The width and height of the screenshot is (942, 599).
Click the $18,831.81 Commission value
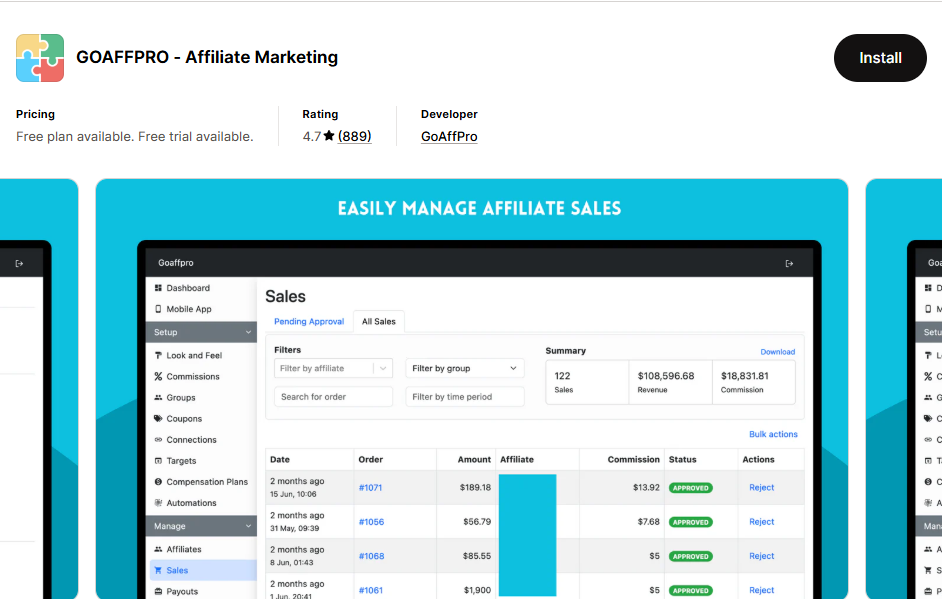[x=744, y=376]
